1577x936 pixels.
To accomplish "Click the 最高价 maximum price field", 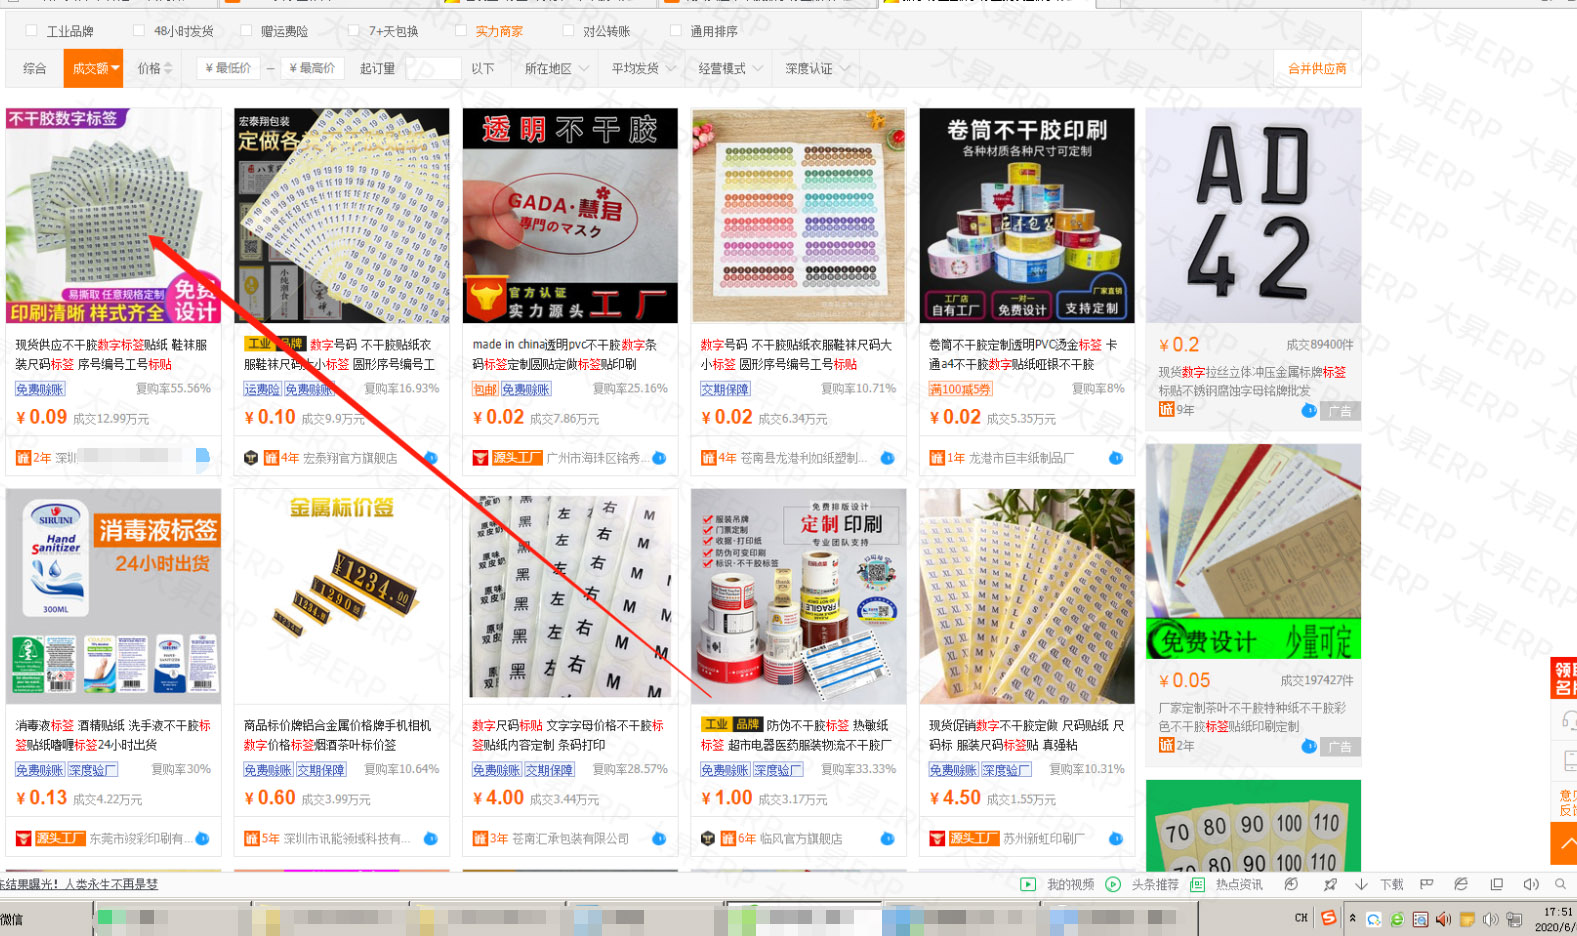I will (311, 68).
